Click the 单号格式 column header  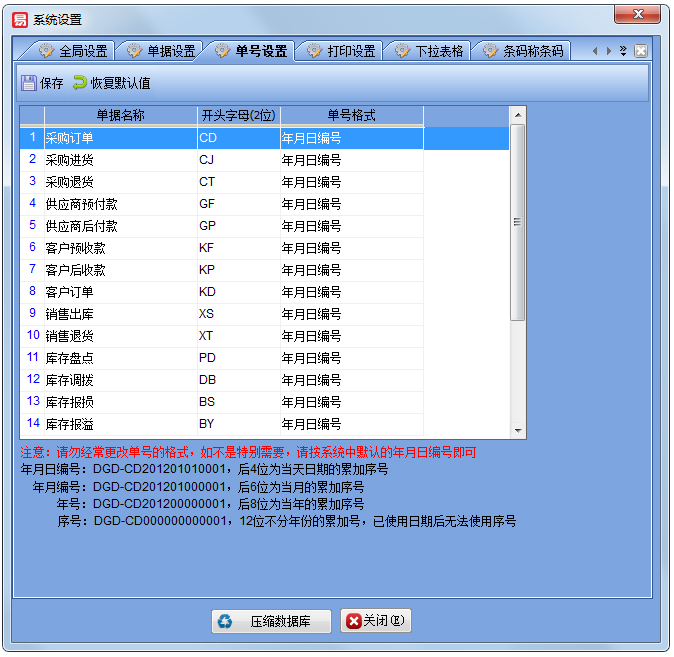coord(352,116)
